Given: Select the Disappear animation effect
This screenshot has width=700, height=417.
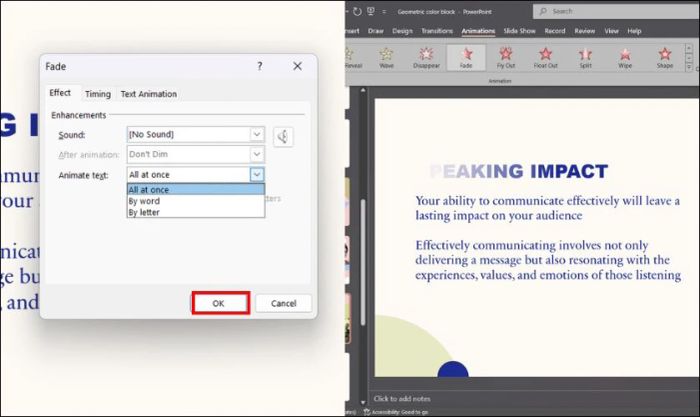Looking at the screenshot, I should point(426,58).
